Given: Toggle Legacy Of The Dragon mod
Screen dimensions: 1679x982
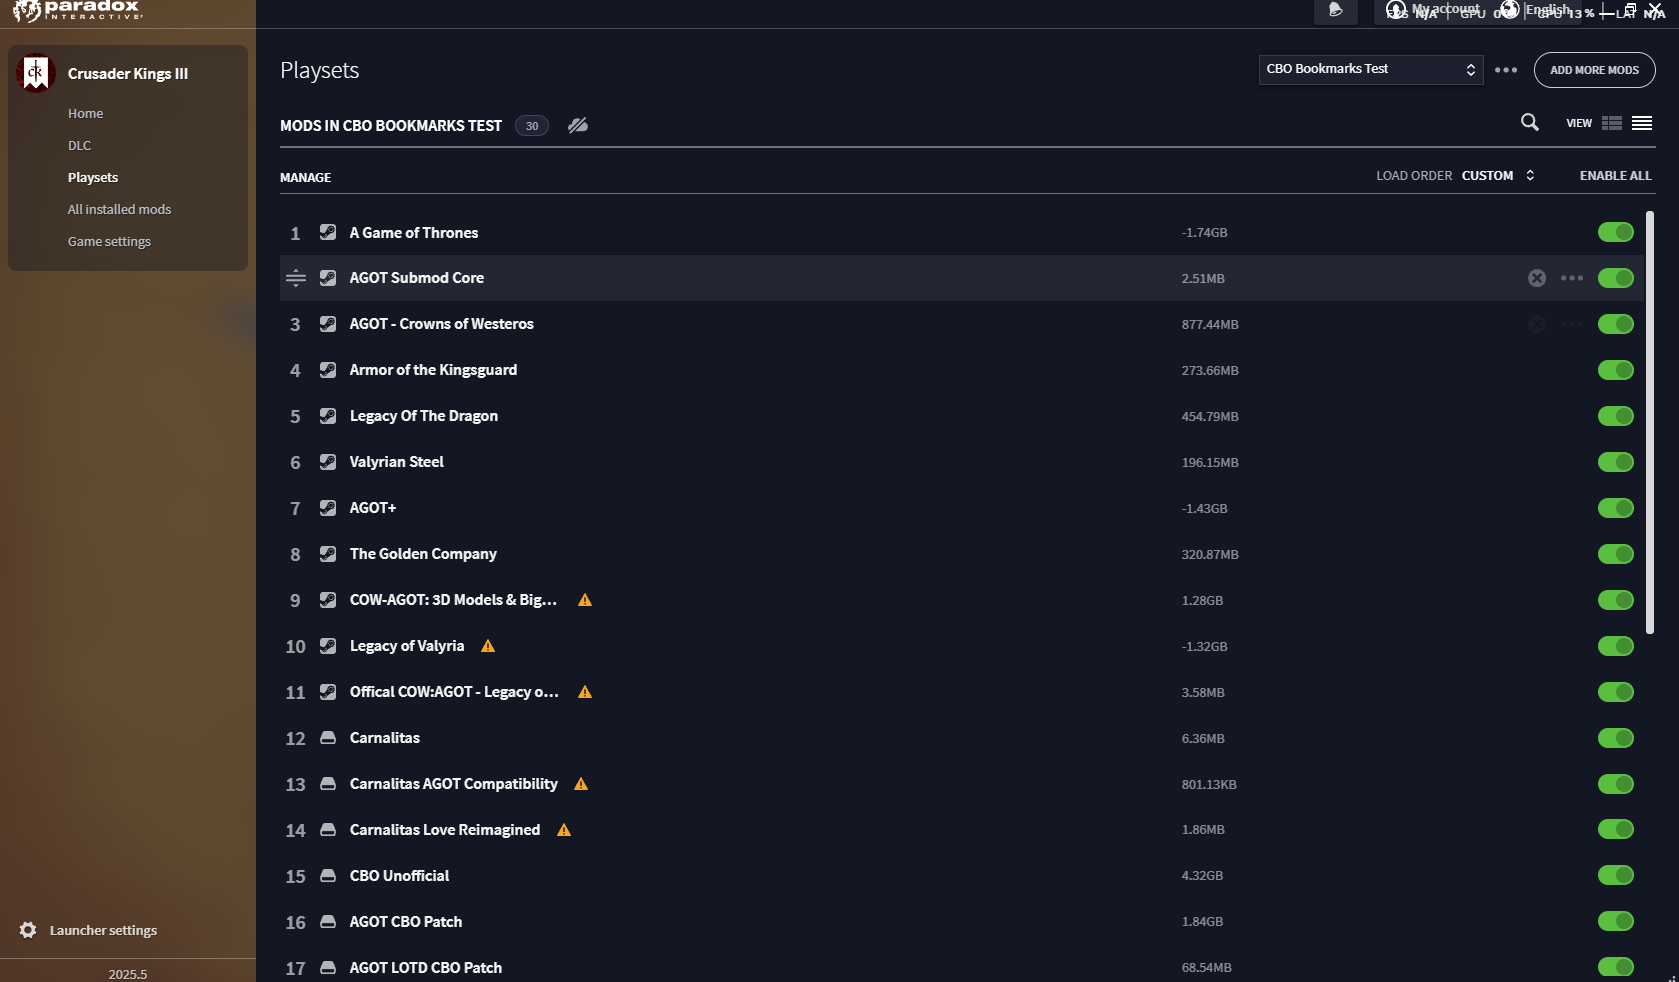Looking at the screenshot, I should [1616, 416].
